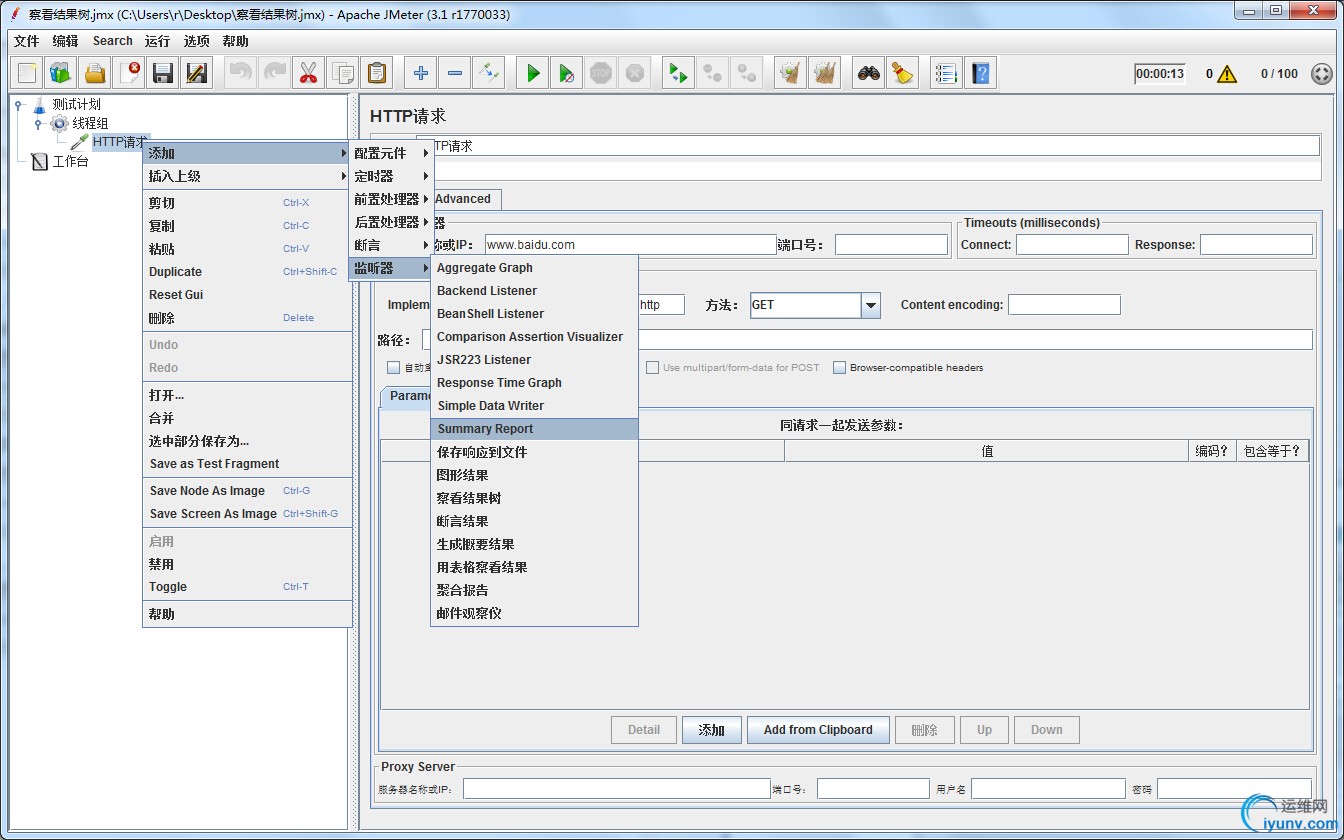Click the 添加 parameter button
This screenshot has width=1344, height=840.
(x=711, y=730)
